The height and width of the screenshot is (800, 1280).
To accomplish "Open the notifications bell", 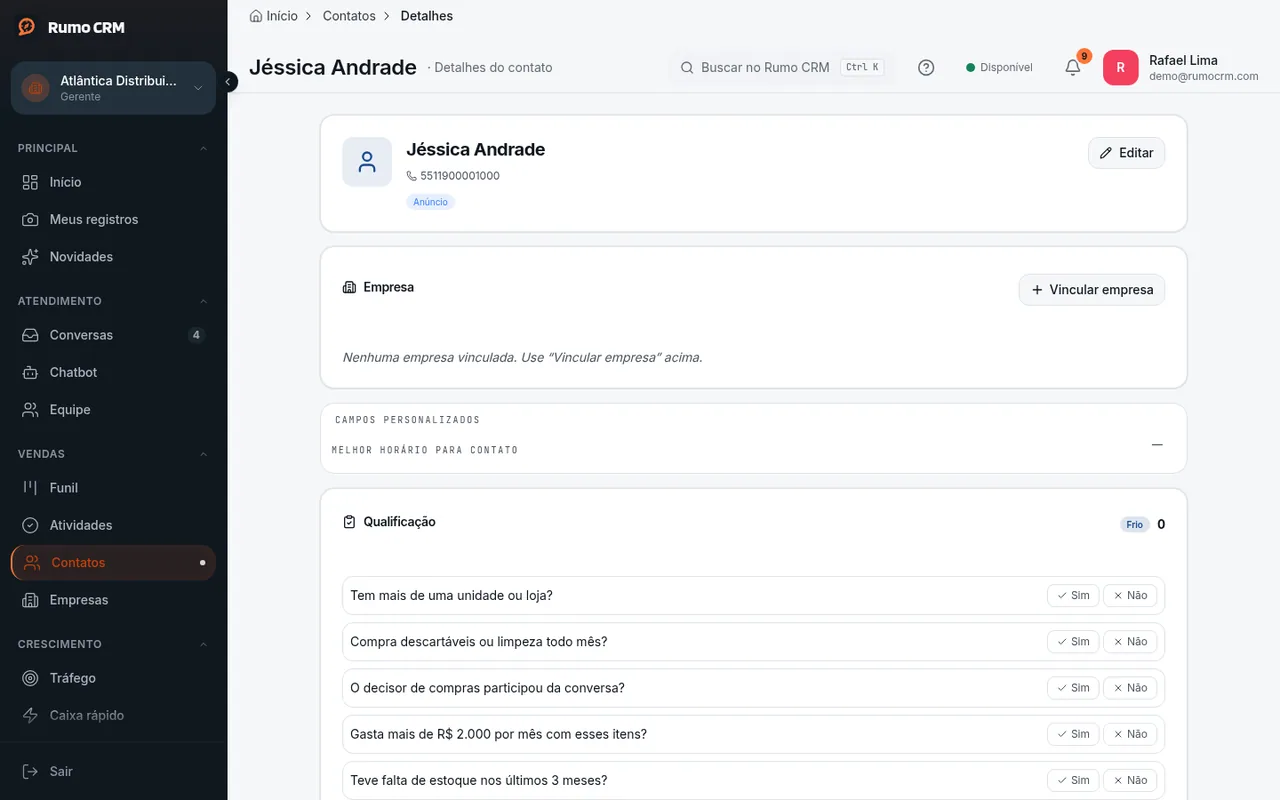I will (x=1072, y=68).
